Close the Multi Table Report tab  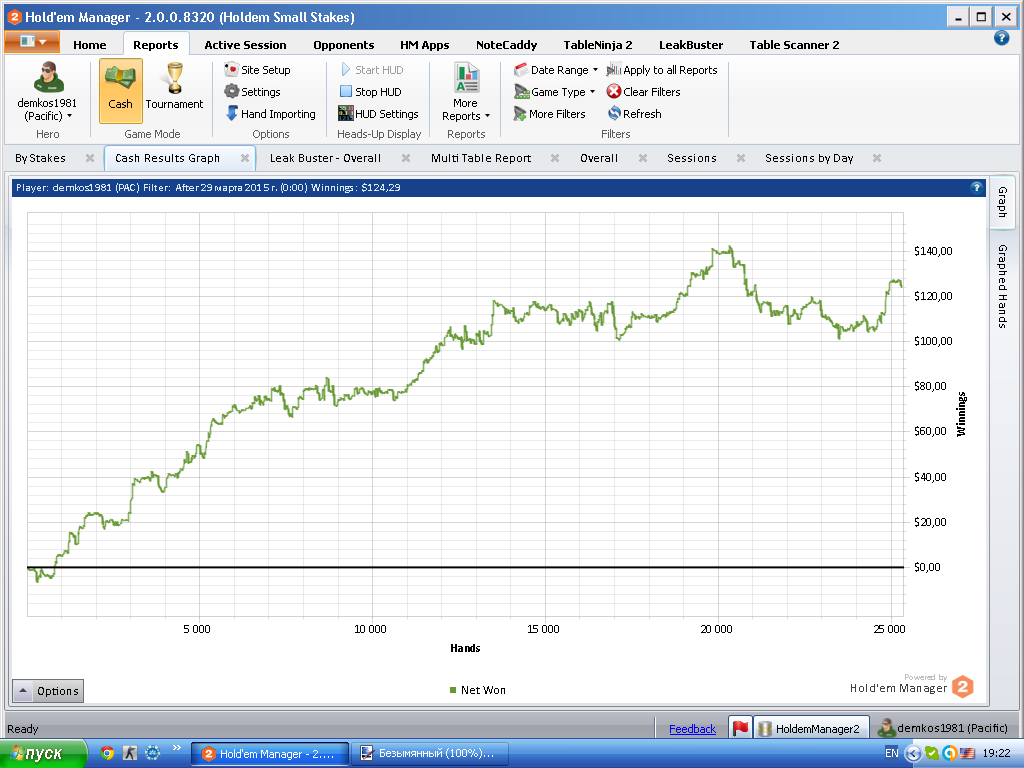(x=554, y=158)
